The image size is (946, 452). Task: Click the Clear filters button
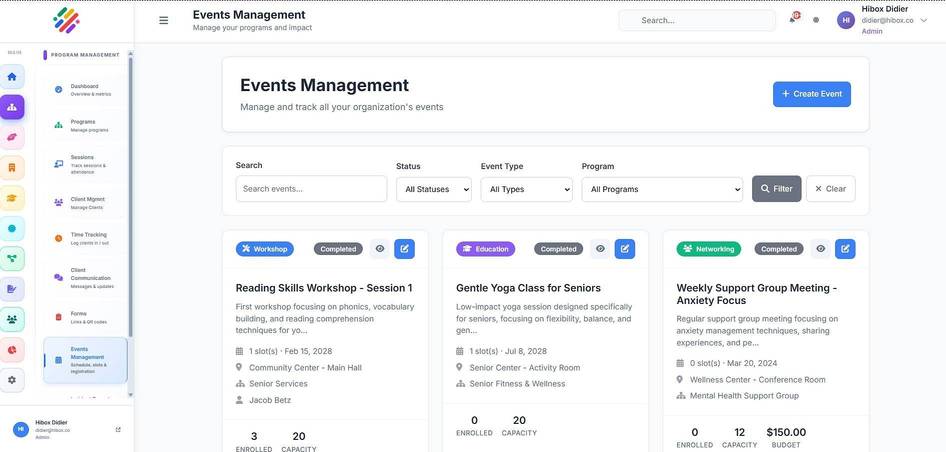[830, 188]
